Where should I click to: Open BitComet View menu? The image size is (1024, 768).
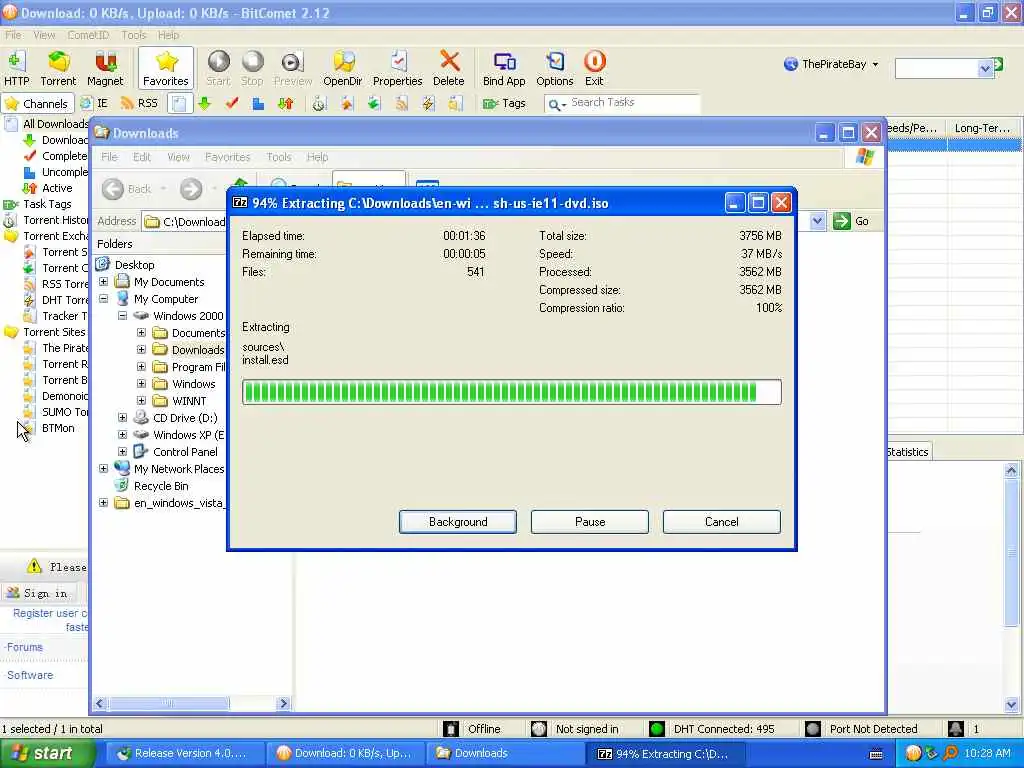(x=44, y=35)
